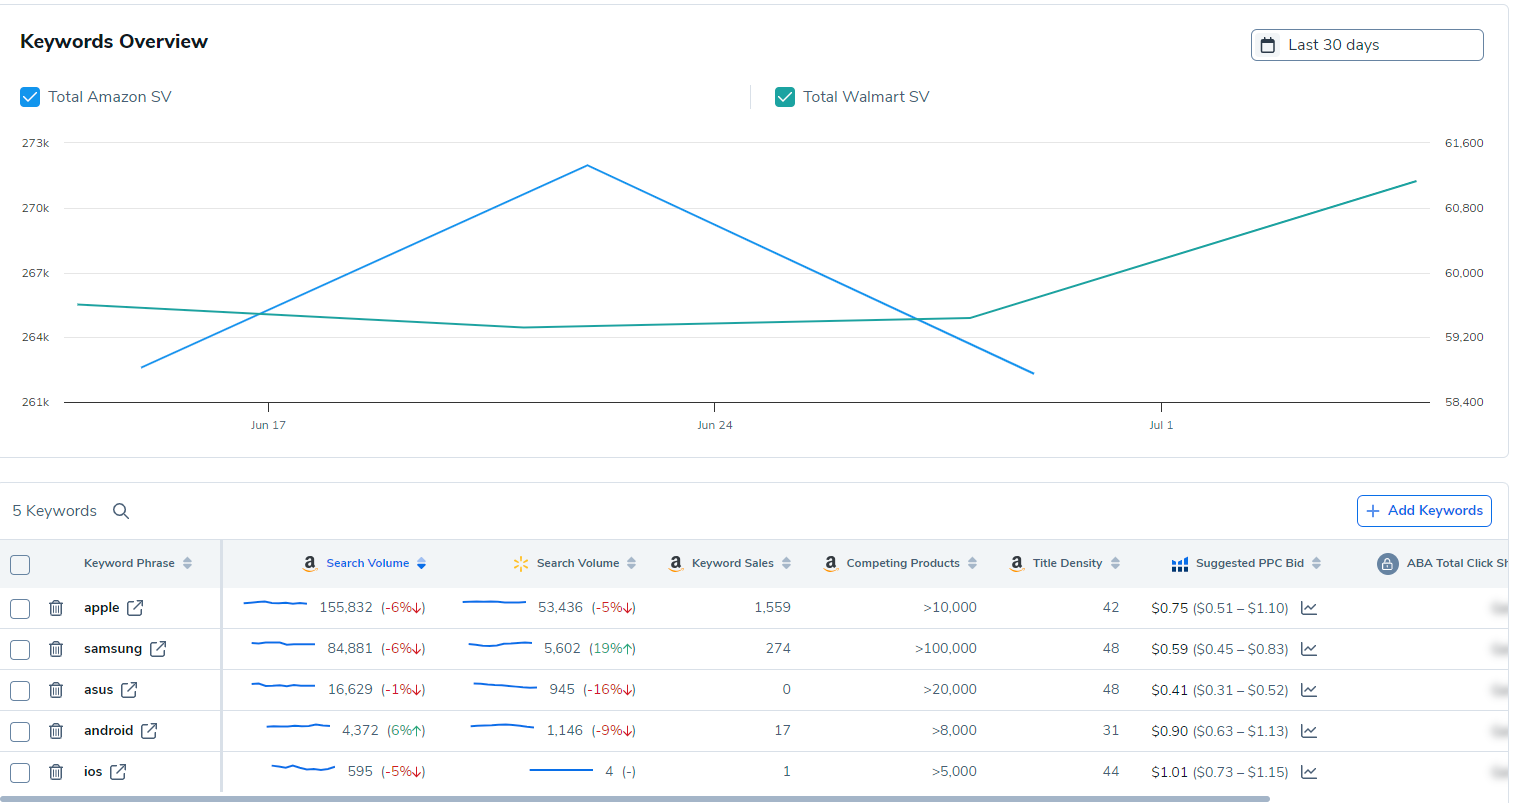
Task: Delete the asus keyword with trash icon
Action: point(56,690)
